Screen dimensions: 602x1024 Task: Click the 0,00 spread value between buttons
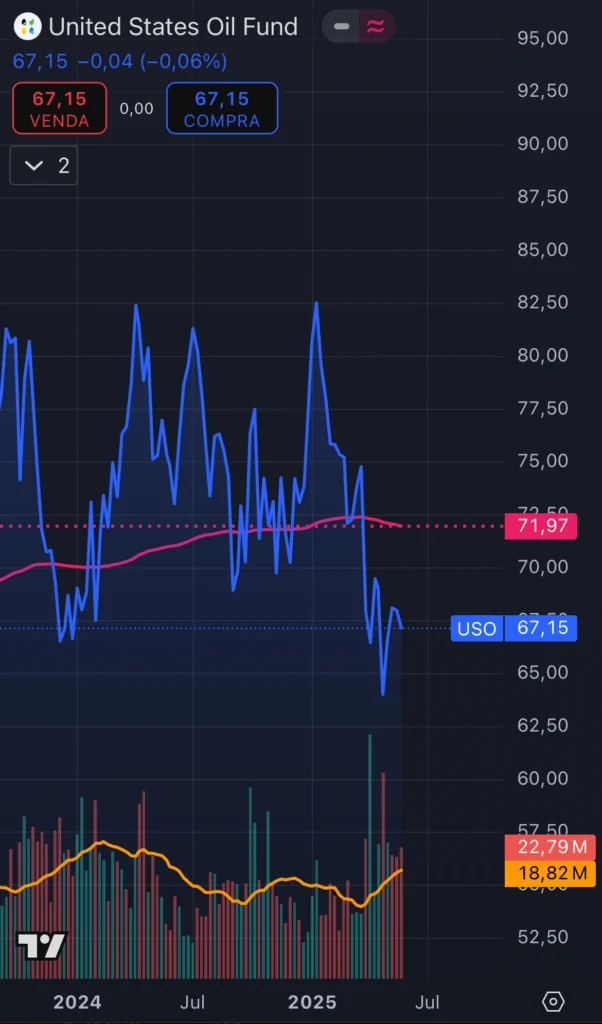[136, 108]
